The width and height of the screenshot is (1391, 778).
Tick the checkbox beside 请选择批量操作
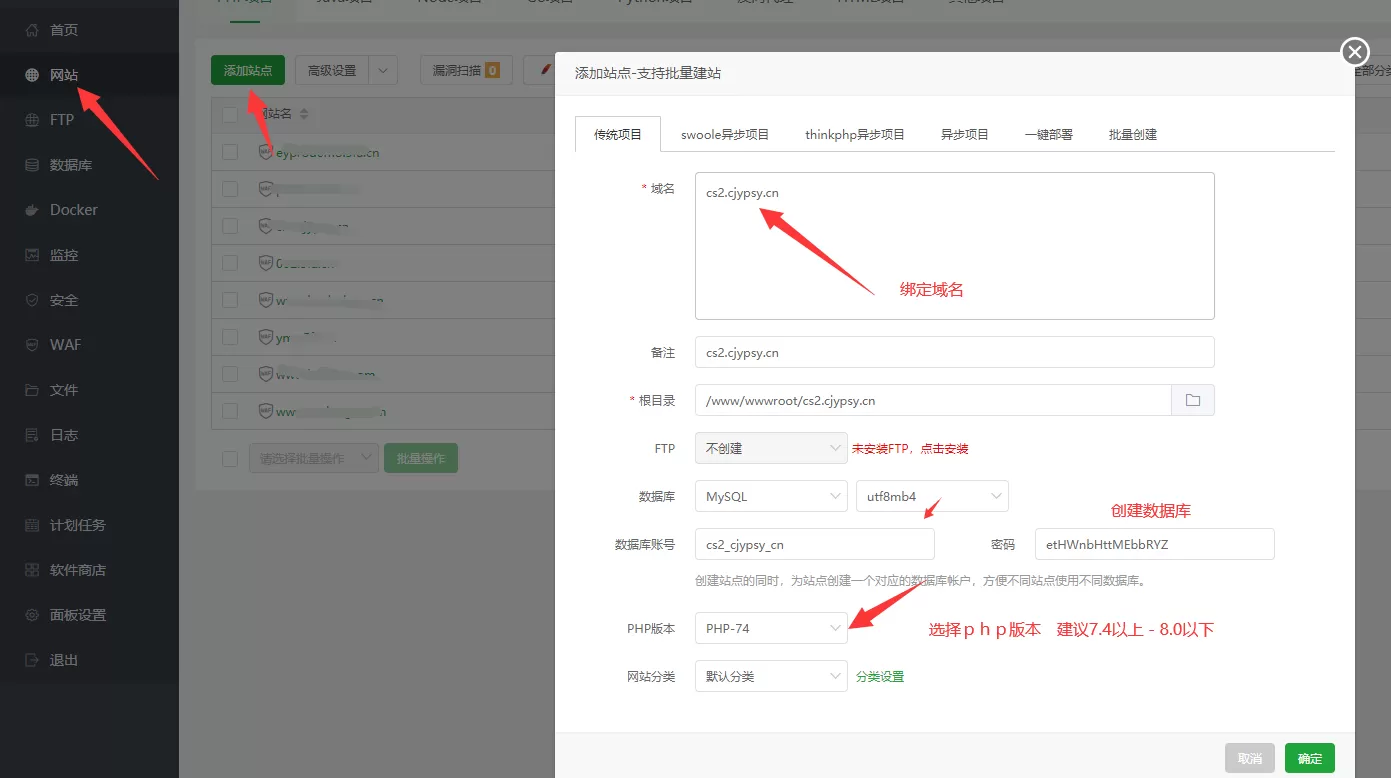tap(230, 458)
